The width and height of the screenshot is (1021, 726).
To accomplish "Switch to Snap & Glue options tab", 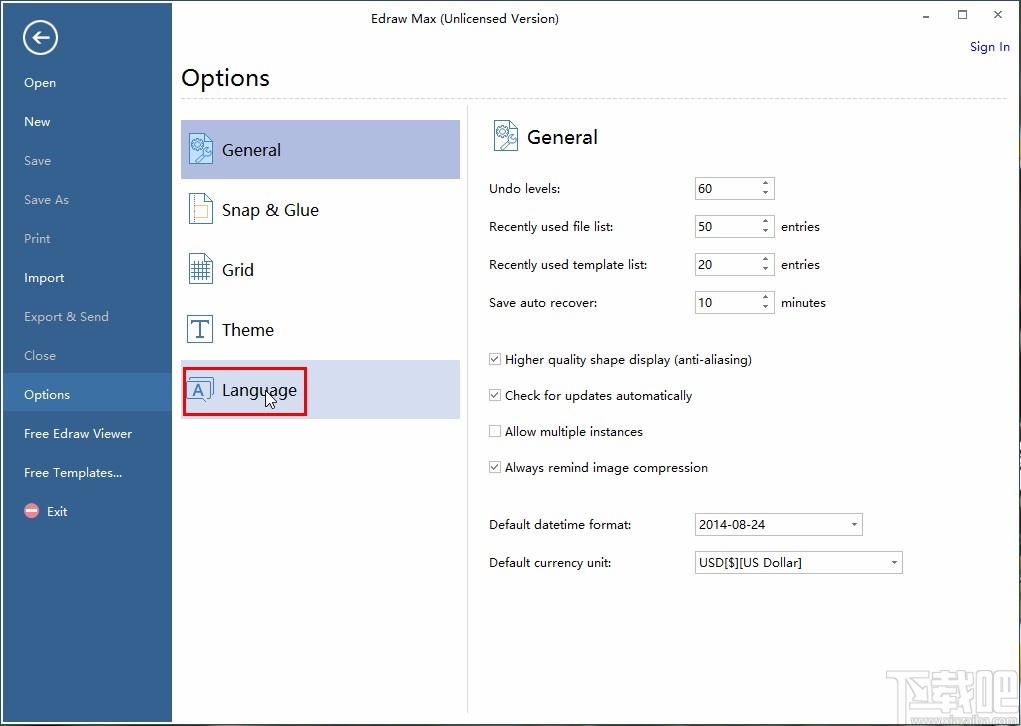I will (x=320, y=209).
